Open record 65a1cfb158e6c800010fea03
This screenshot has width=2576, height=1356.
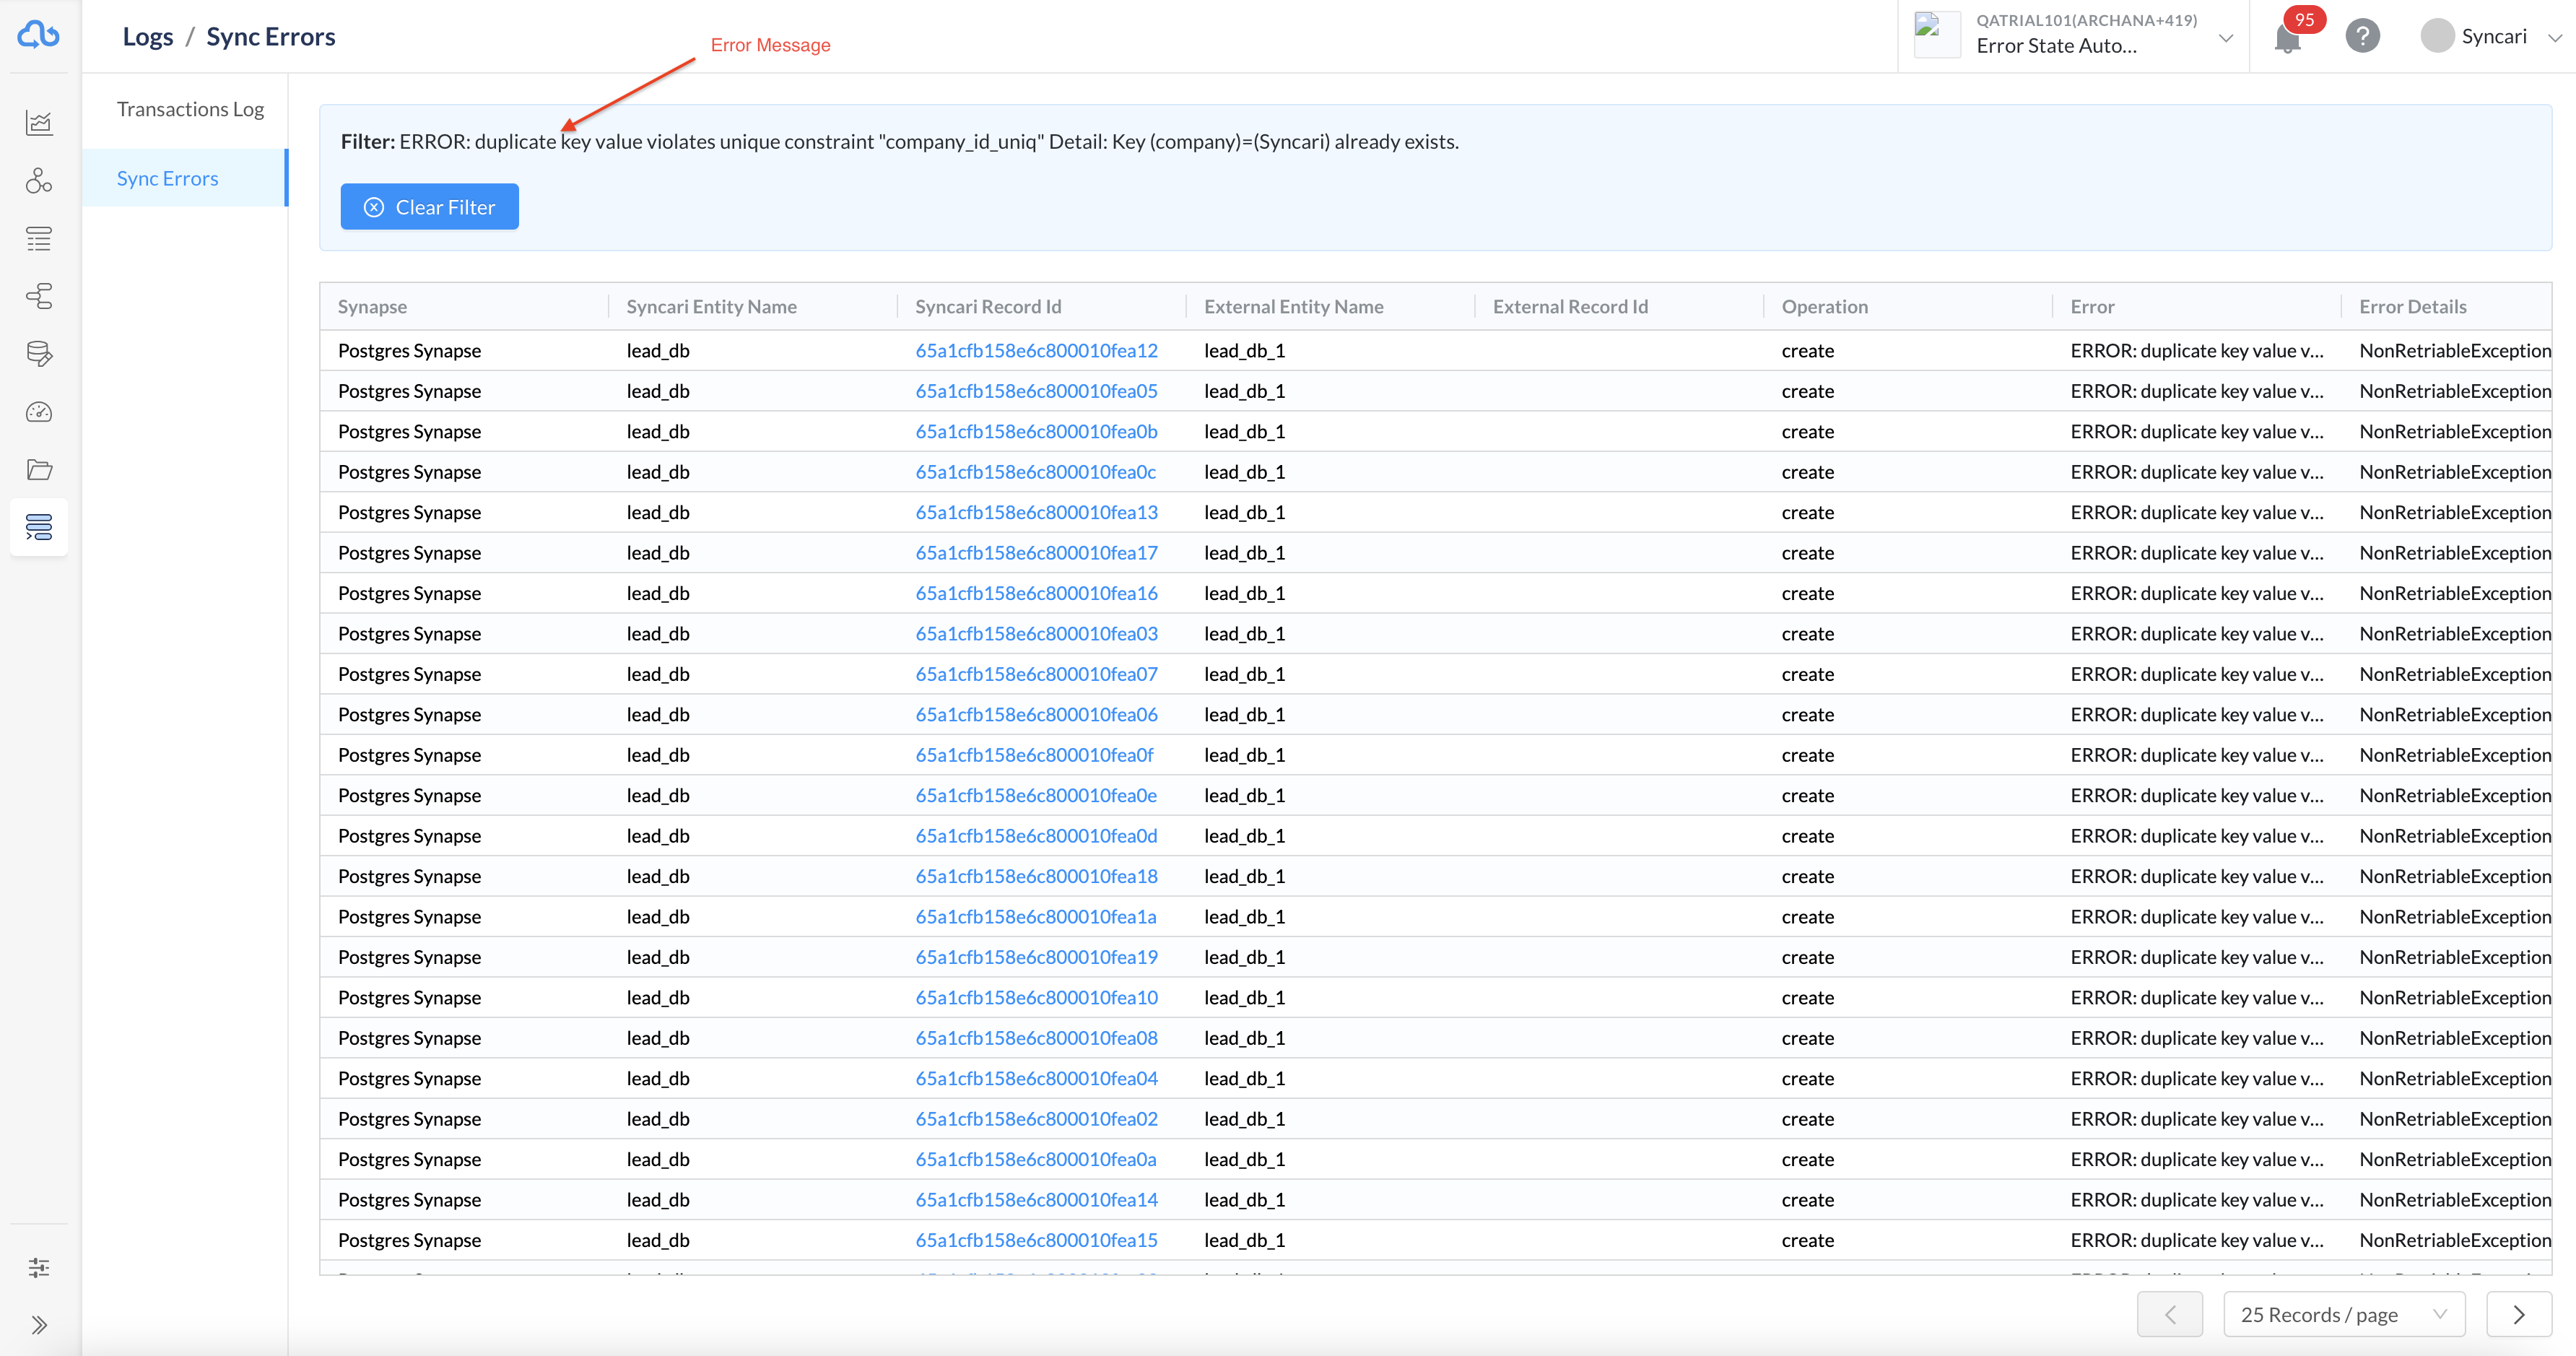[x=1036, y=634]
